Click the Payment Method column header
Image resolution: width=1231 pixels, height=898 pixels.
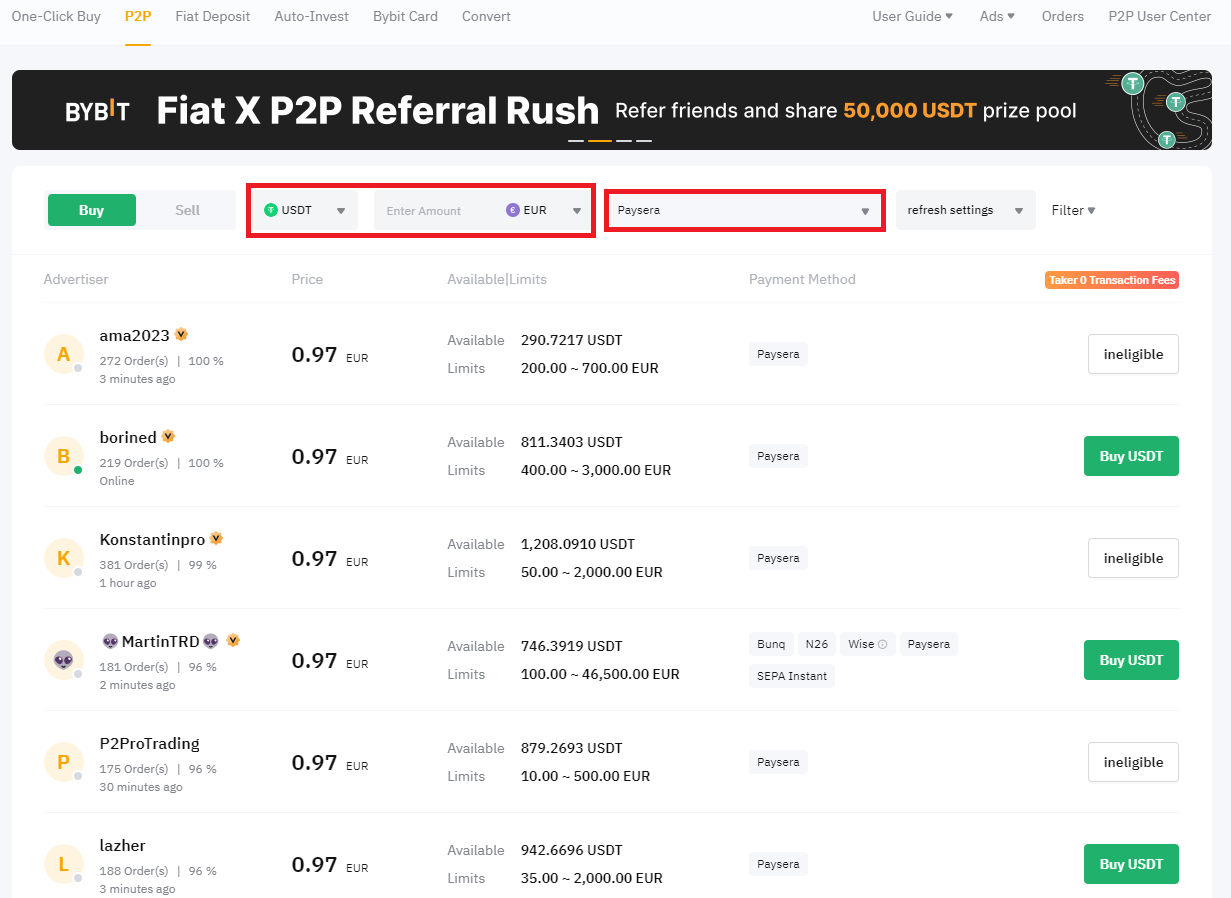[802, 279]
